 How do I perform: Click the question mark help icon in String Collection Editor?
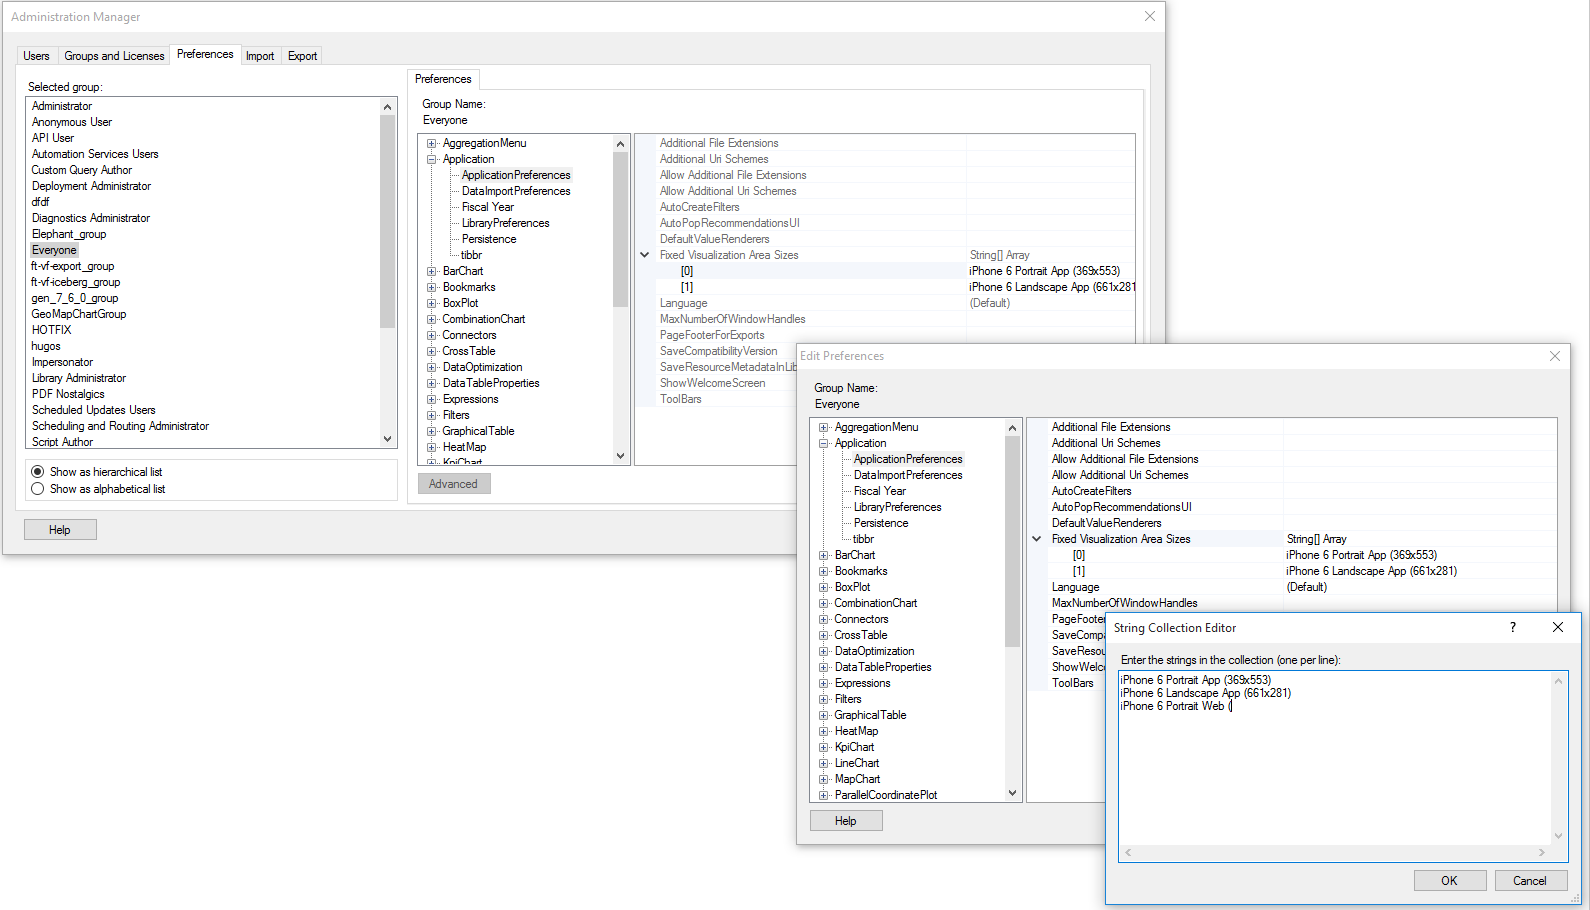coord(1512,627)
